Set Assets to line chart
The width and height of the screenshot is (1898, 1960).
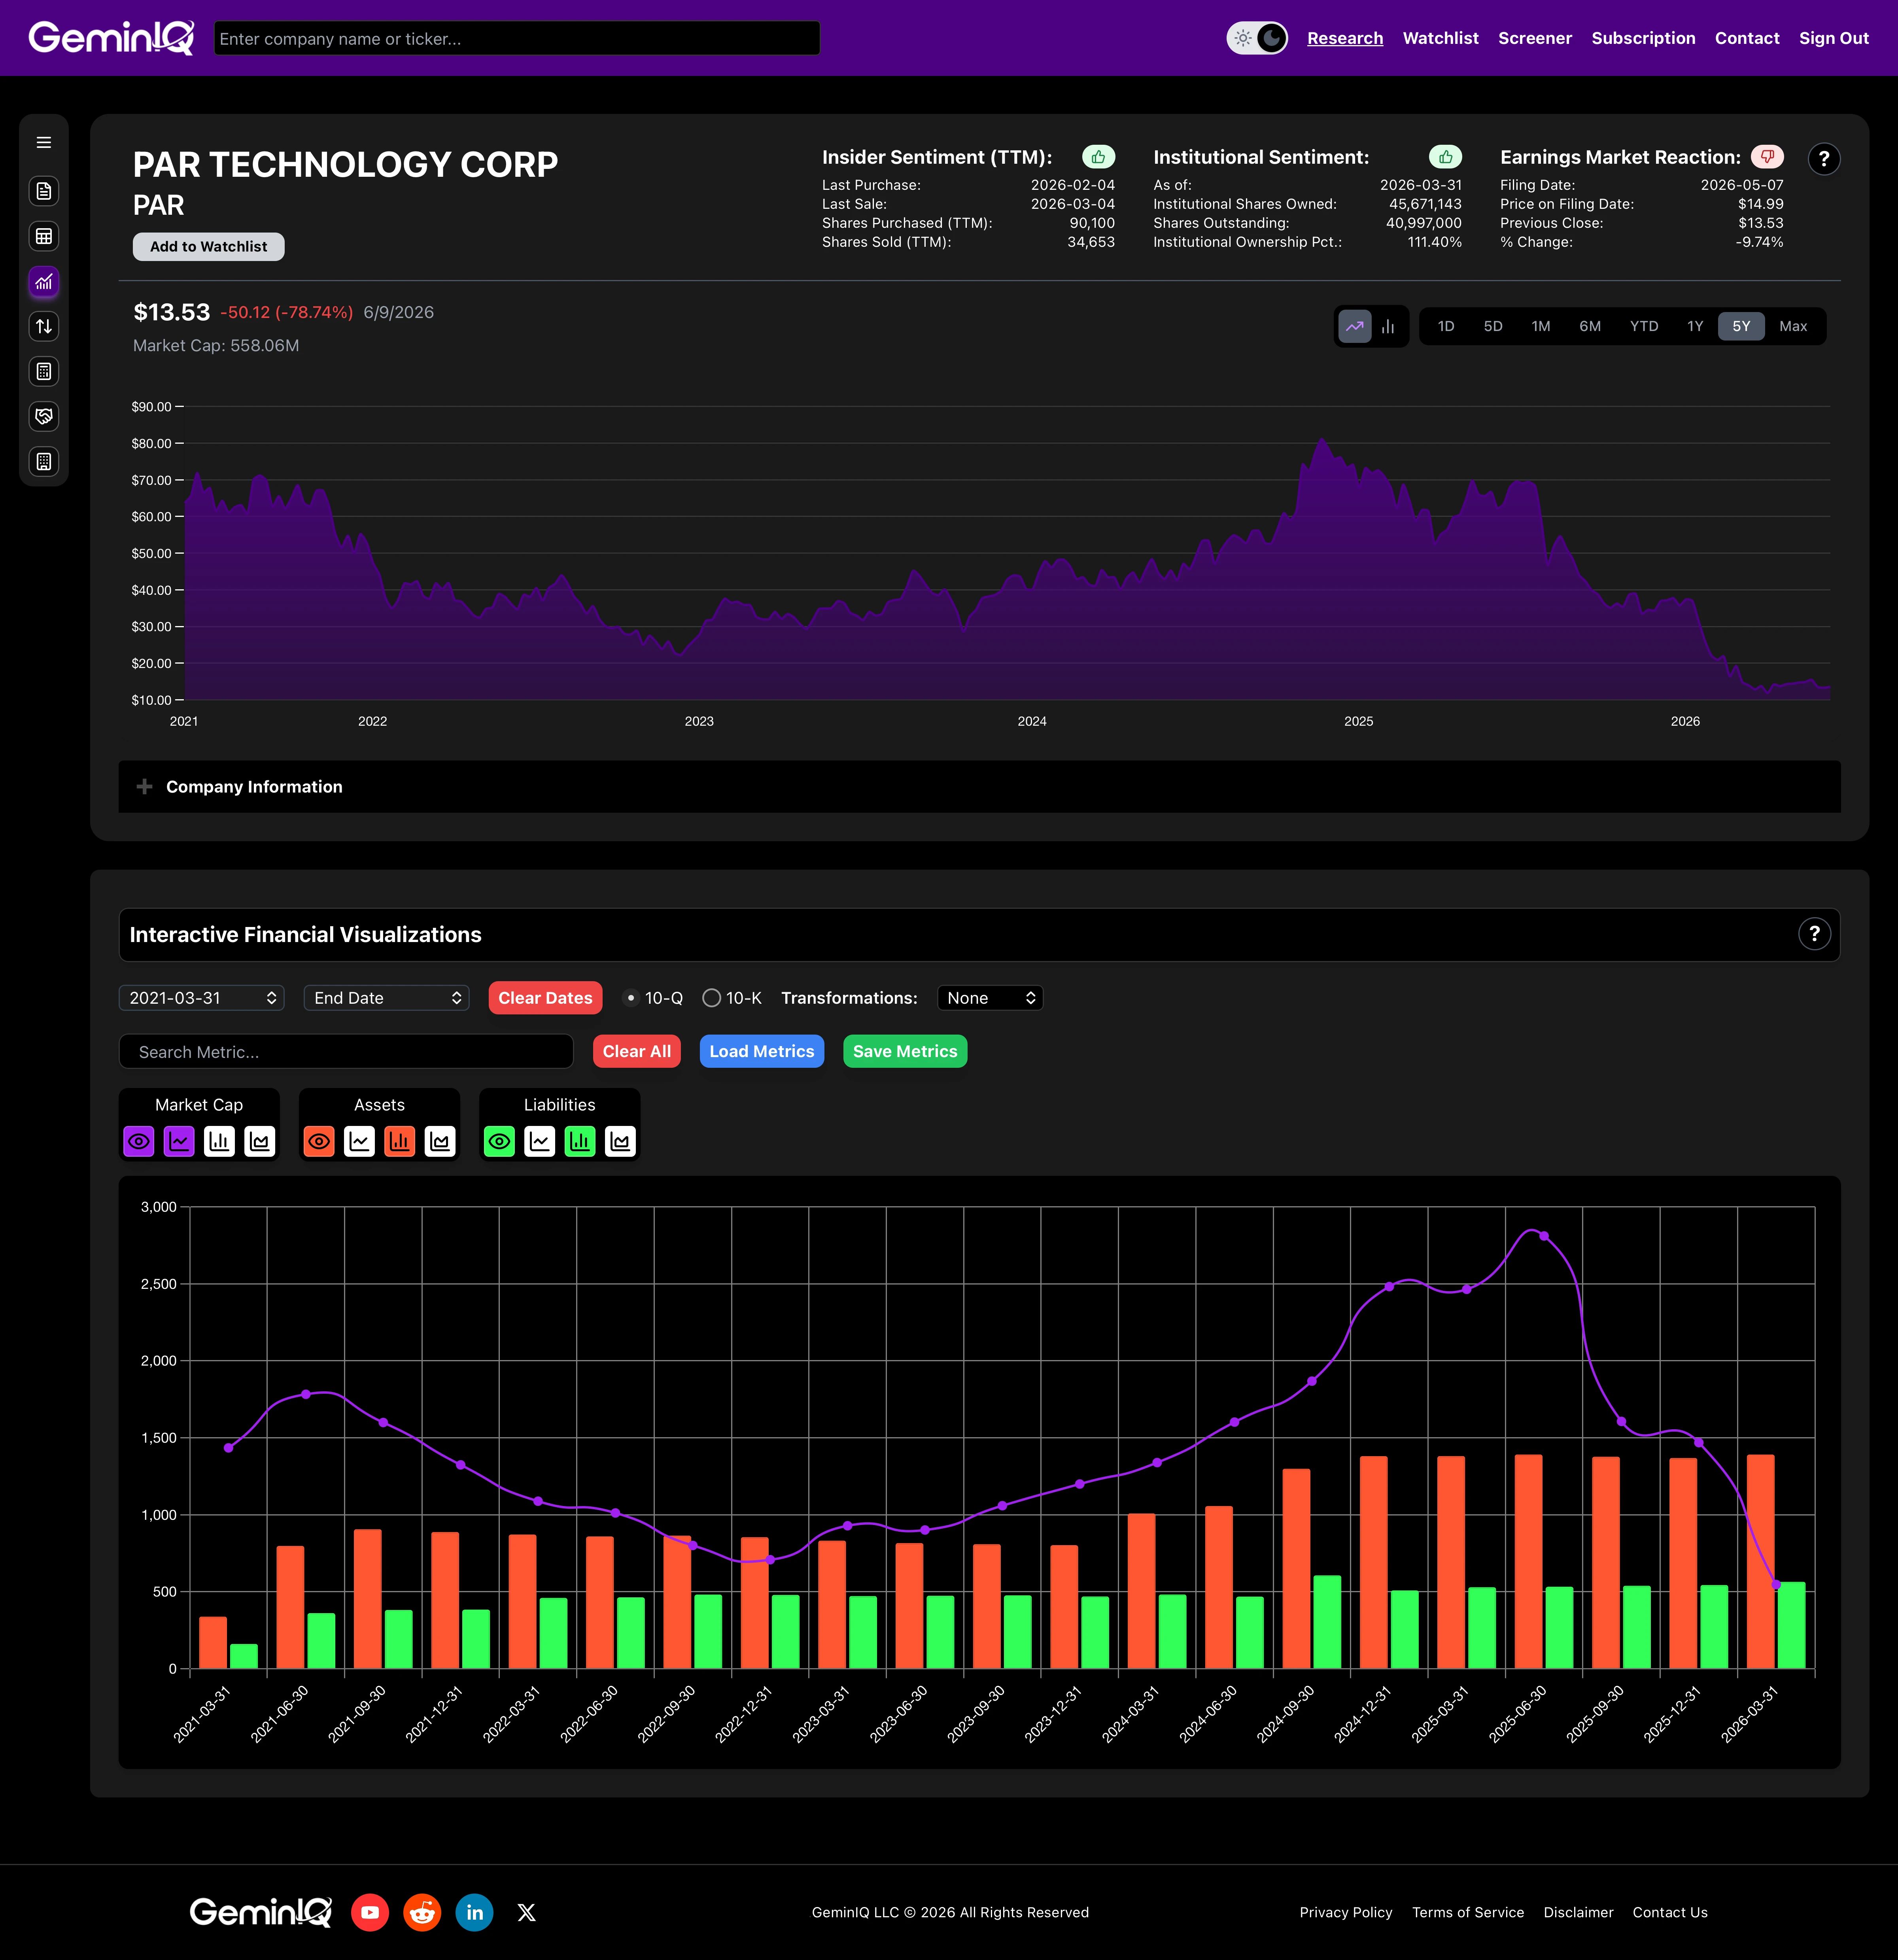[x=359, y=1141]
